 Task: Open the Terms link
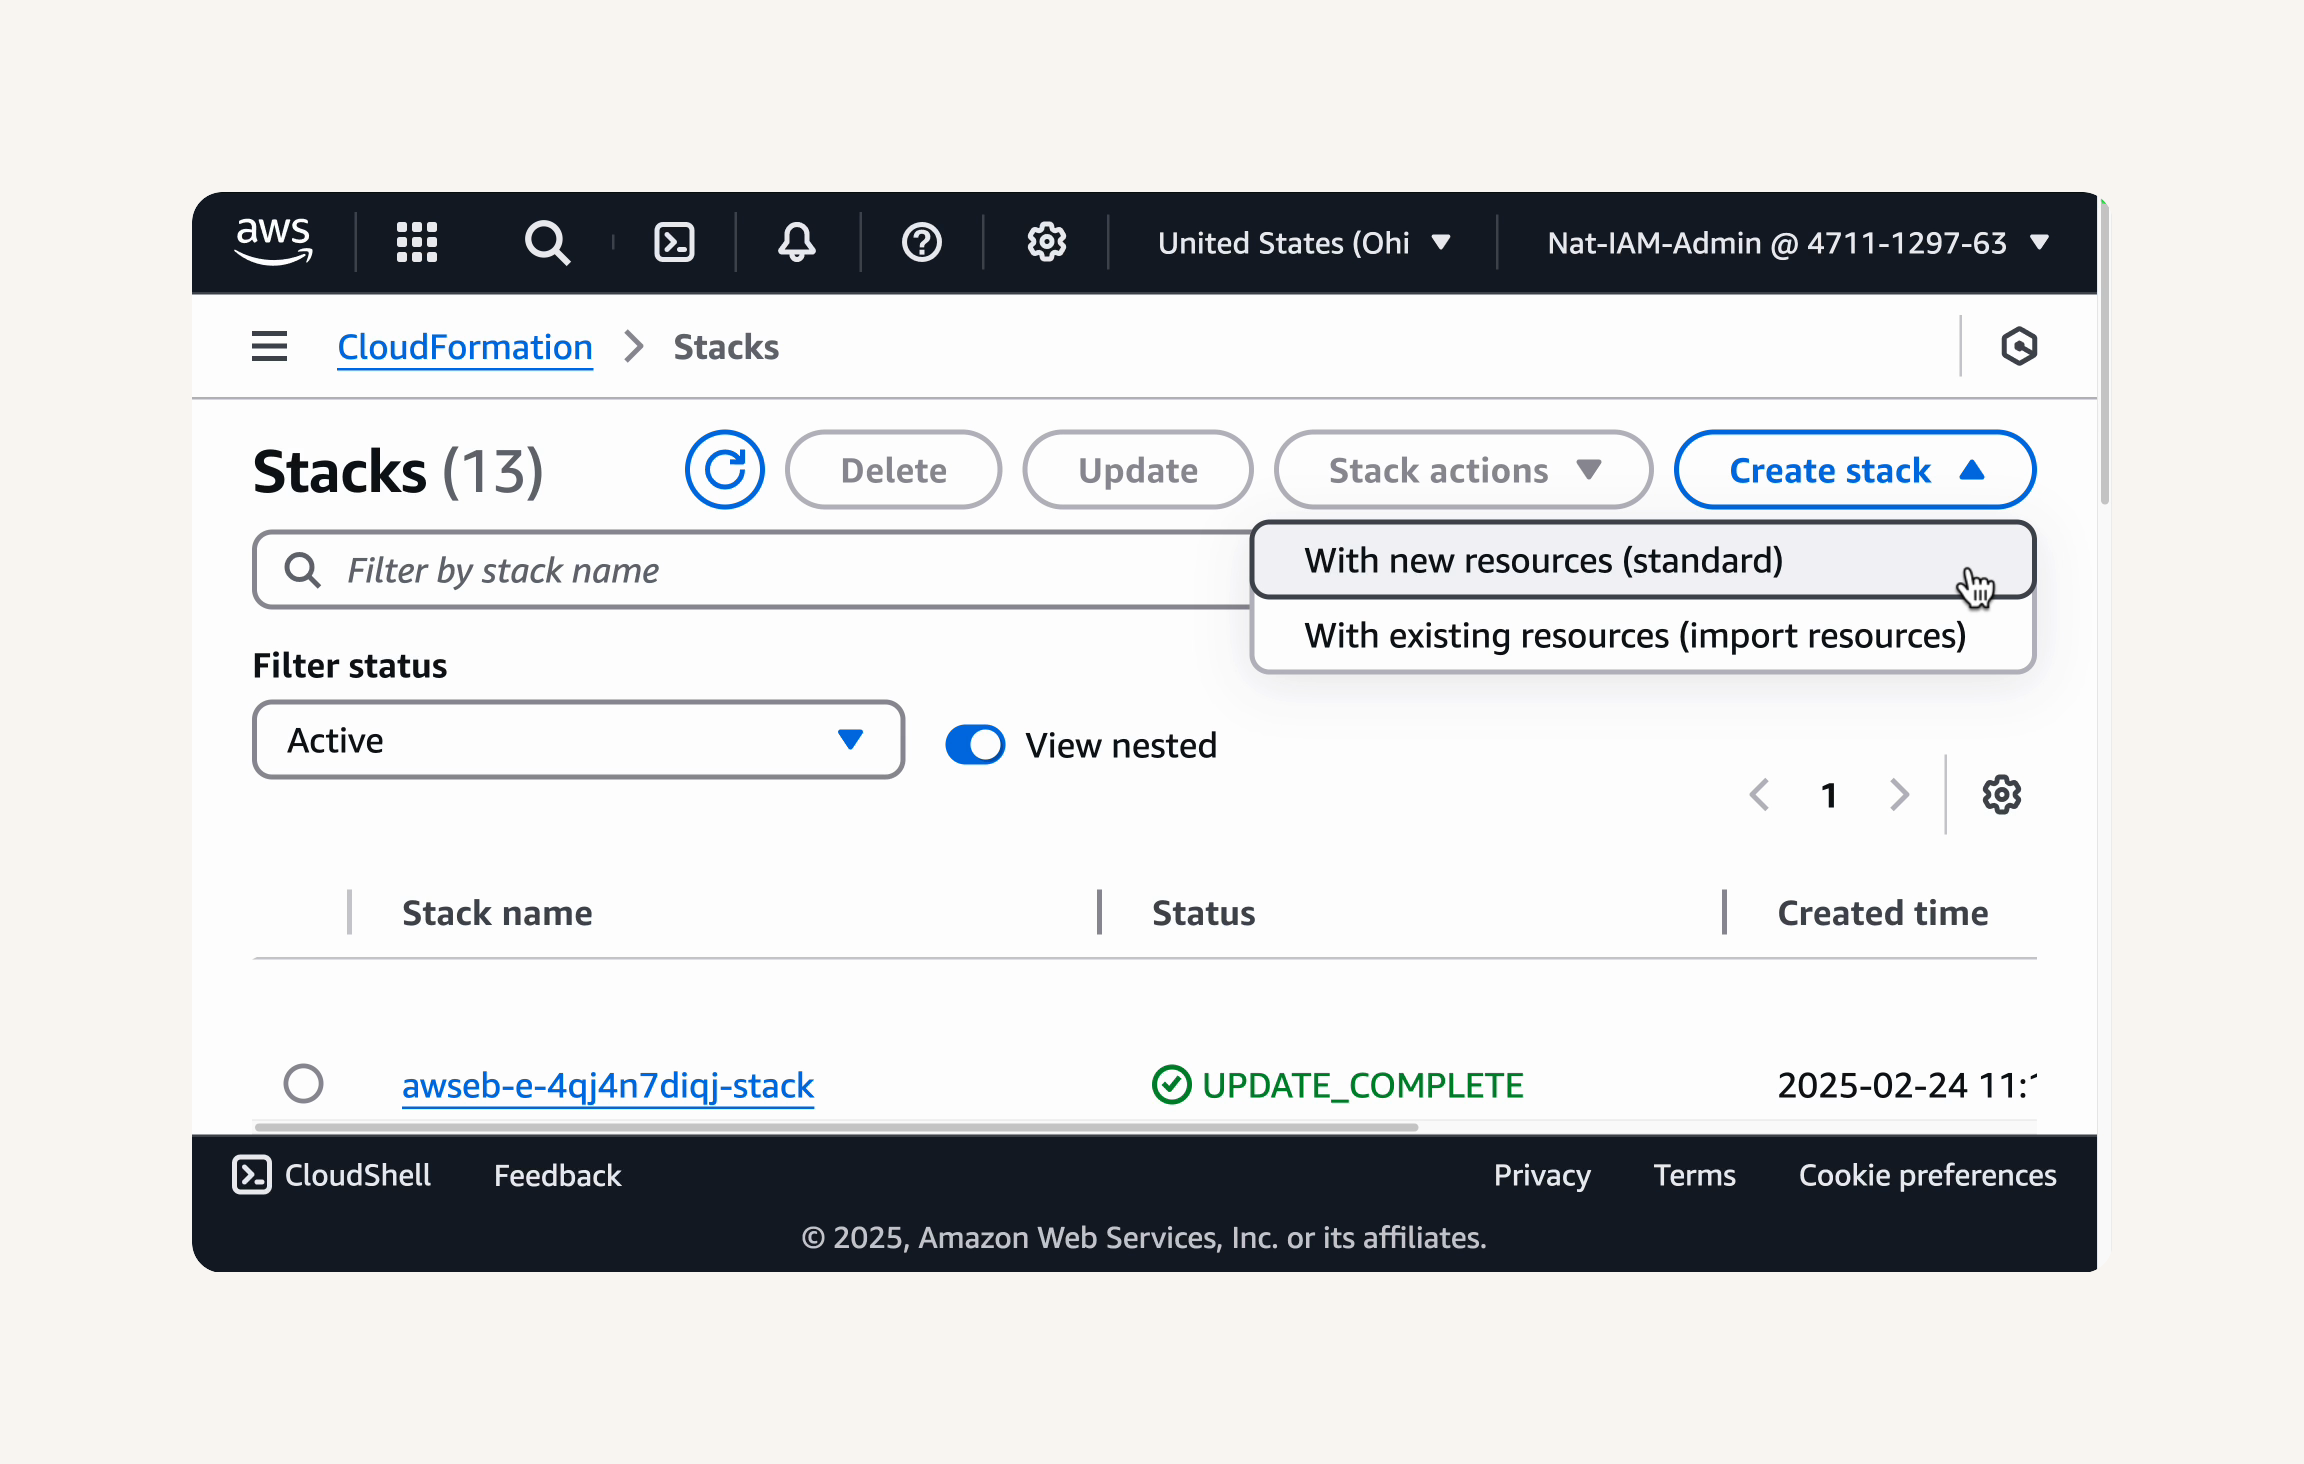point(1694,1175)
